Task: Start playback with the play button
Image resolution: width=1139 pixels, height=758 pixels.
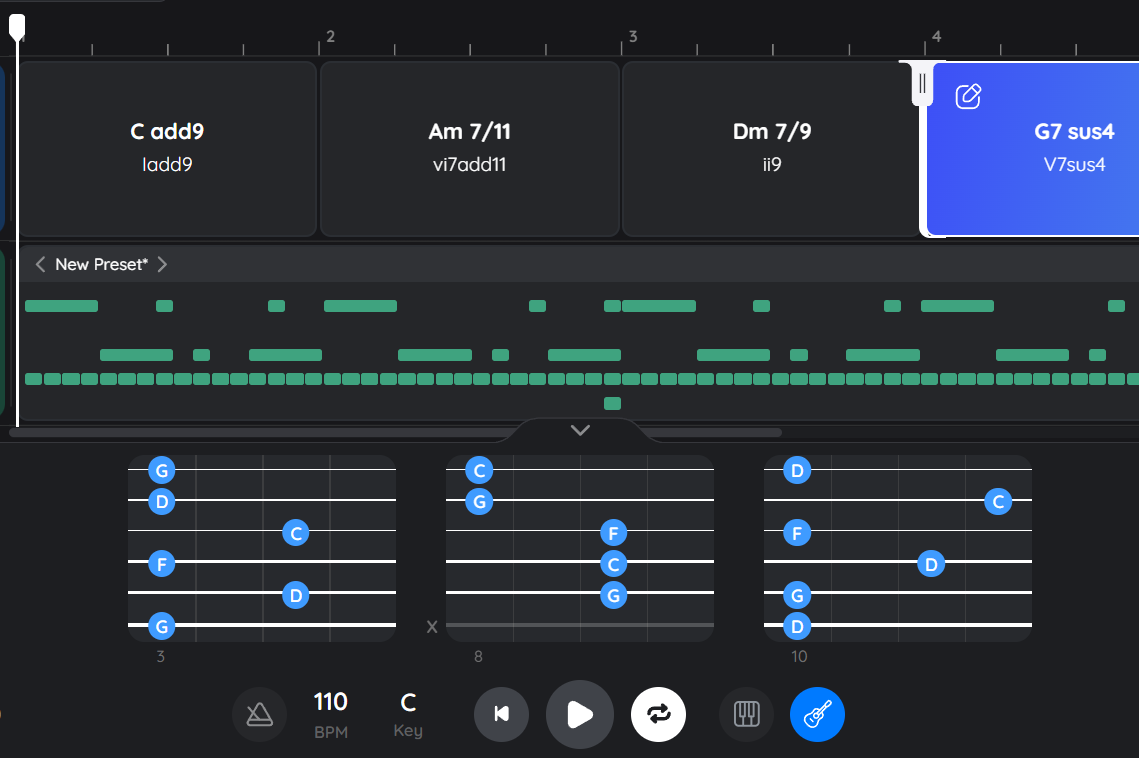Action: pos(580,714)
